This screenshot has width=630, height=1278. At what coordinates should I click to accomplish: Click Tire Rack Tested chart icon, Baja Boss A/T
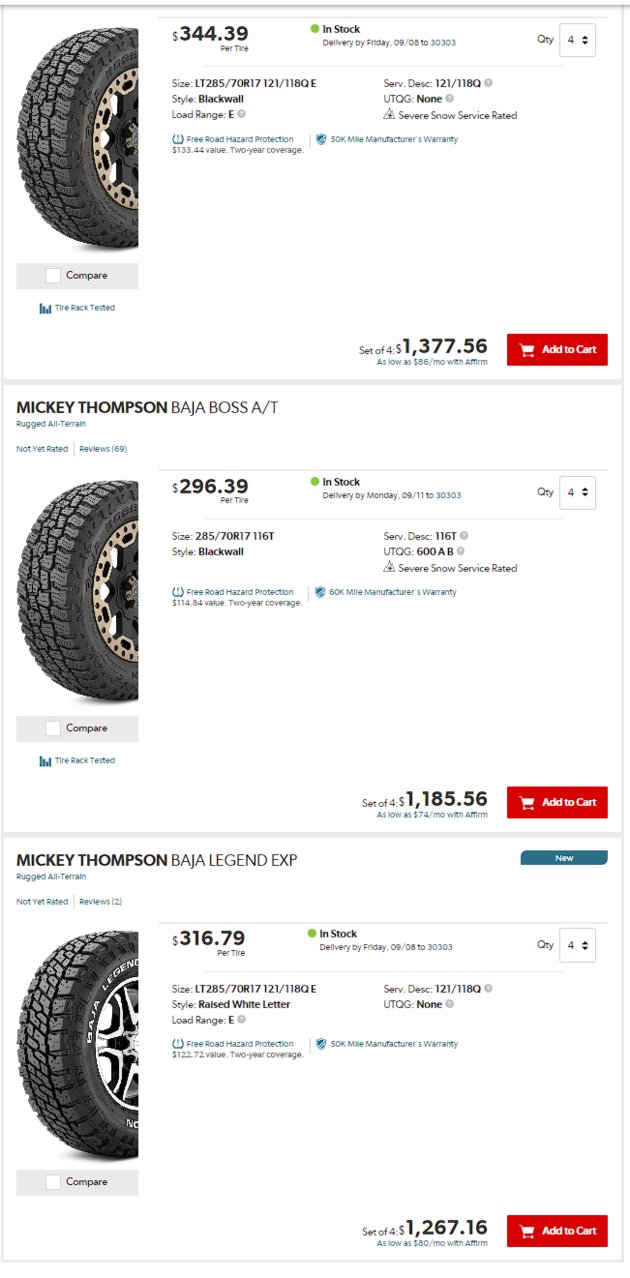point(45,761)
